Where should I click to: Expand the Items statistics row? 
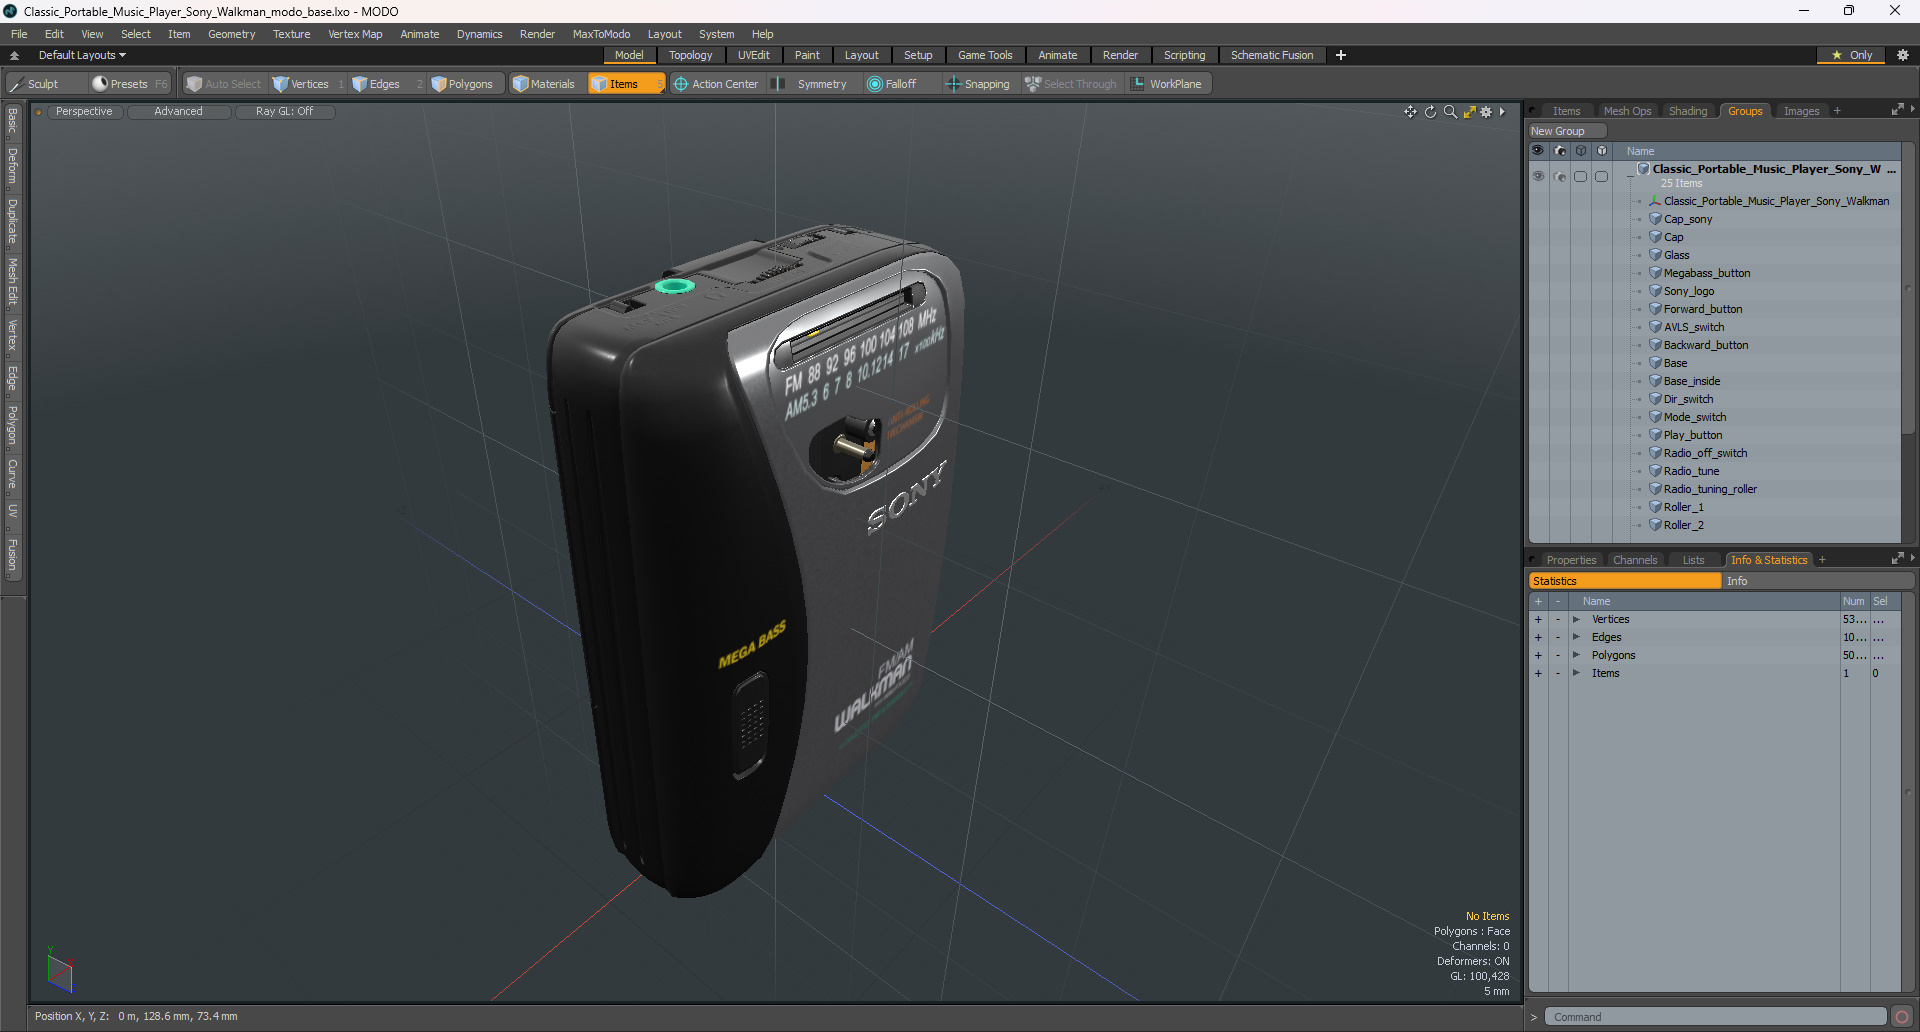pyautogui.click(x=1576, y=674)
